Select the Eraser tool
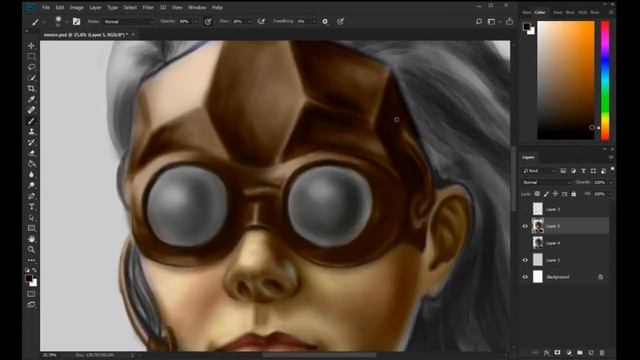640x360 pixels. tap(31, 153)
